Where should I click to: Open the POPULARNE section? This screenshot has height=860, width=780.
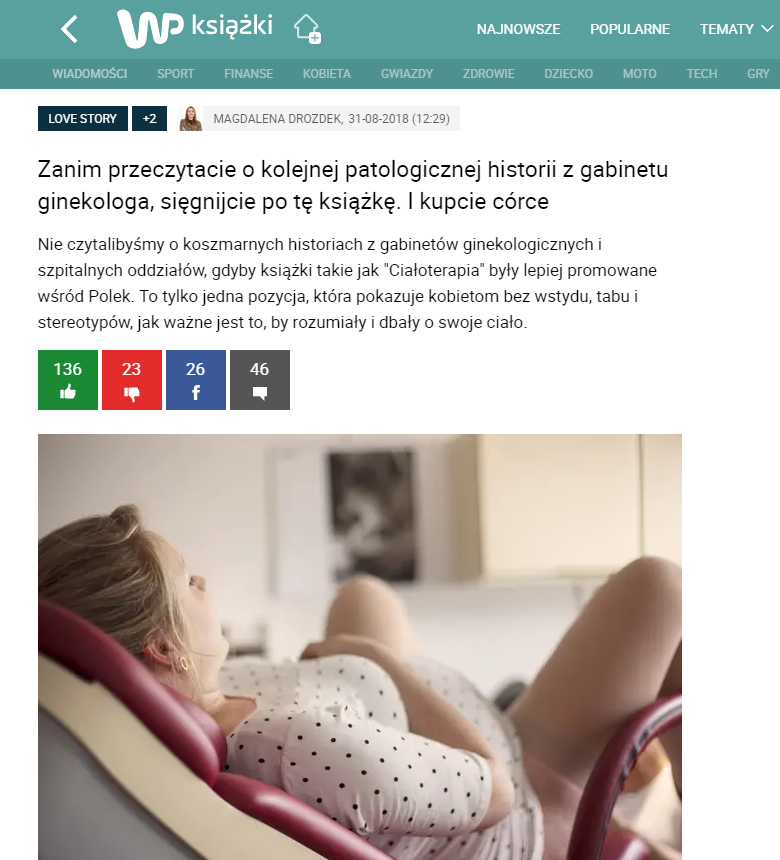(x=630, y=29)
